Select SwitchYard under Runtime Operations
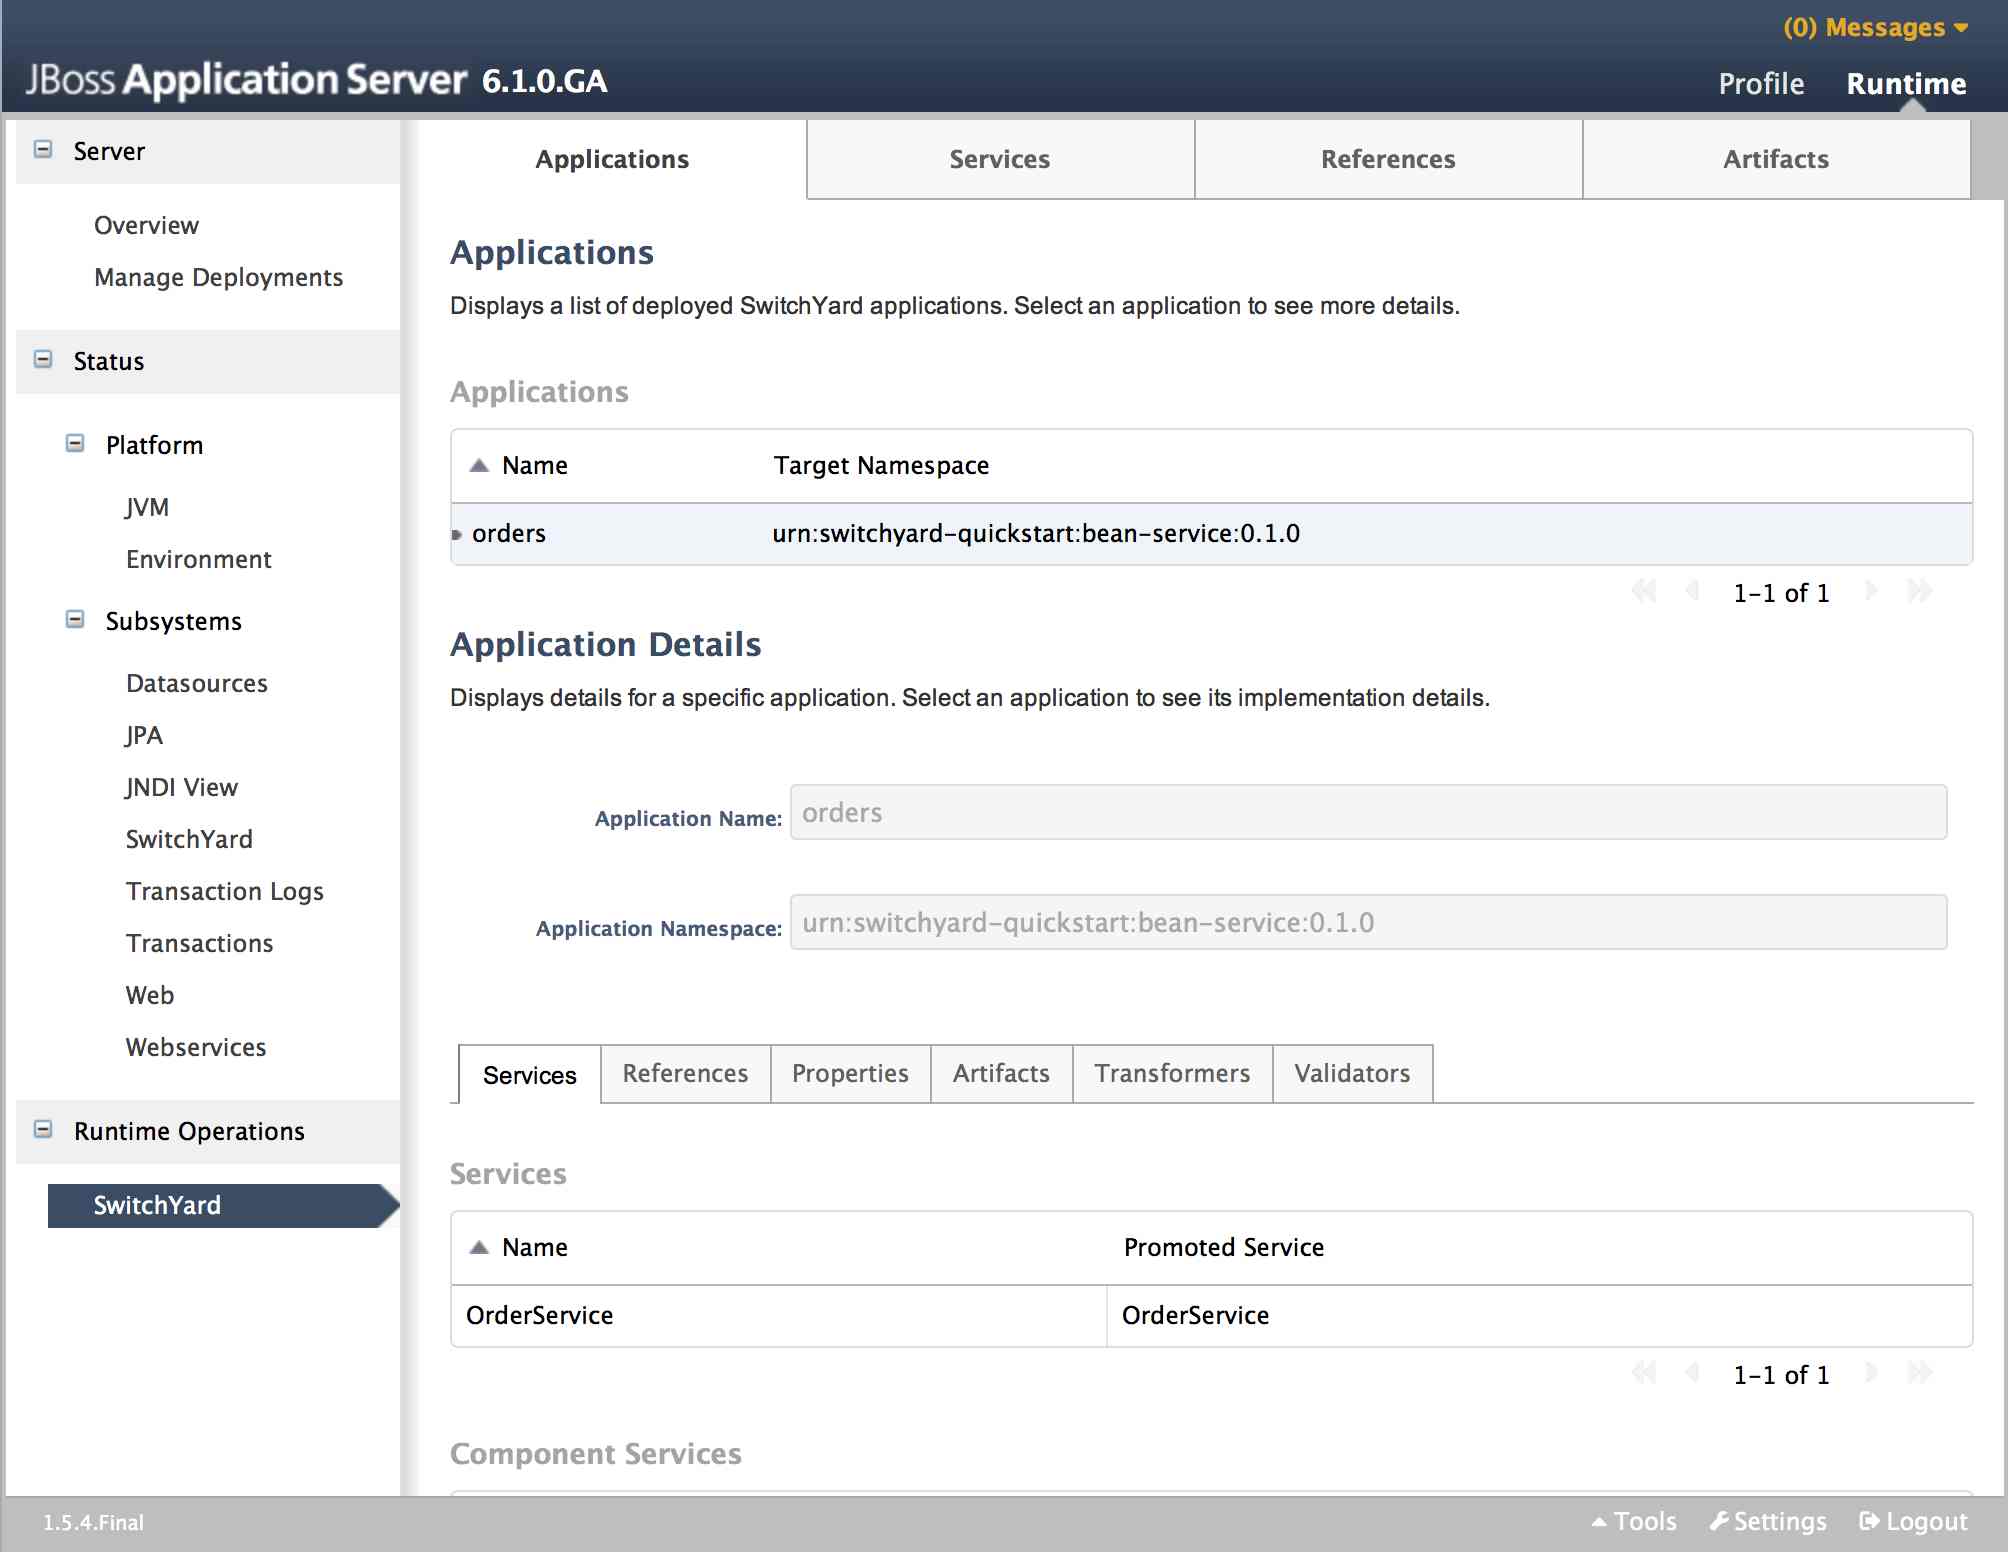The height and width of the screenshot is (1552, 2008). click(222, 1205)
